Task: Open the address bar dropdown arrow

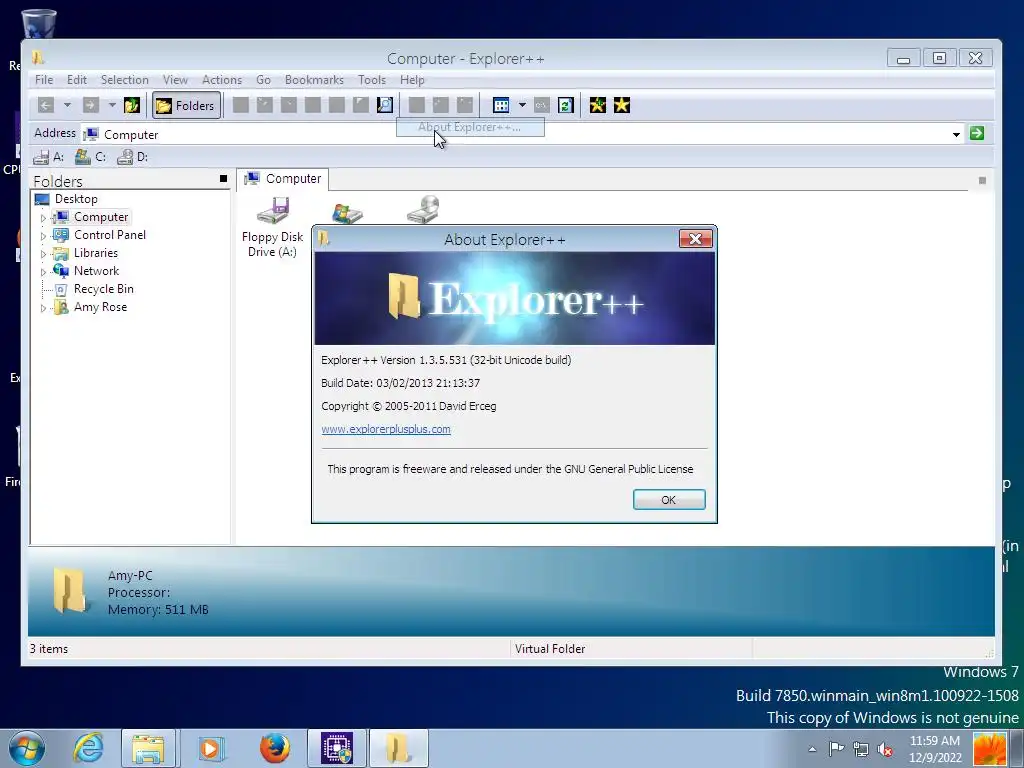Action: [x=956, y=135]
